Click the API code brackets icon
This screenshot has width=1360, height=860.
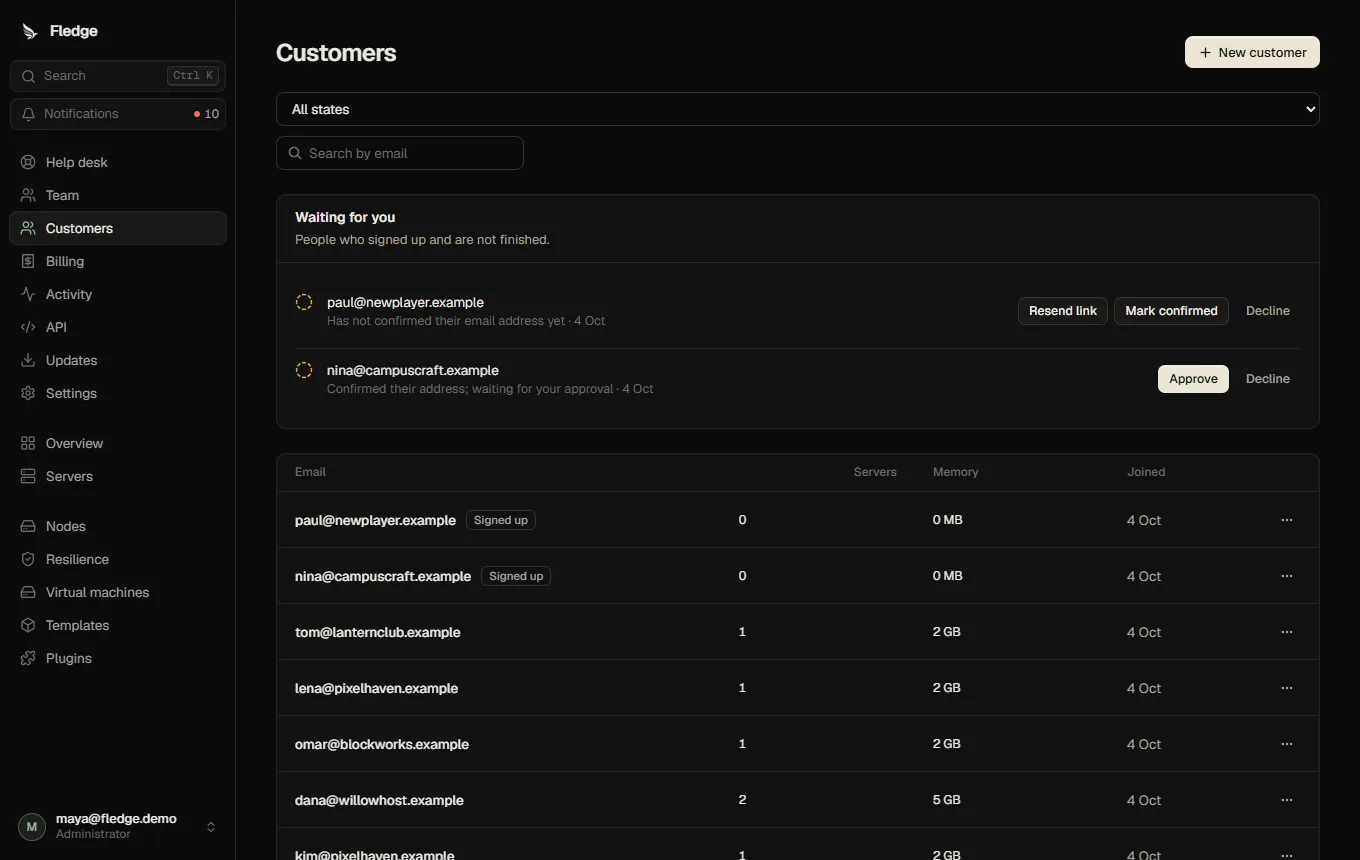point(28,327)
